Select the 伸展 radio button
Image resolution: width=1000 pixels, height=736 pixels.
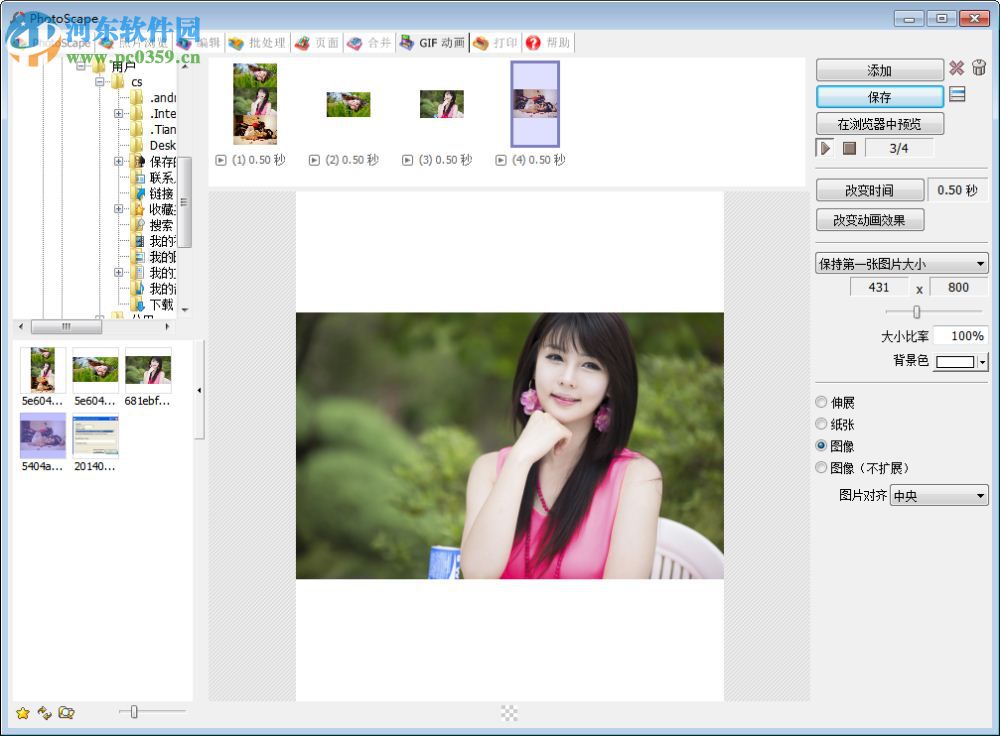(821, 402)
